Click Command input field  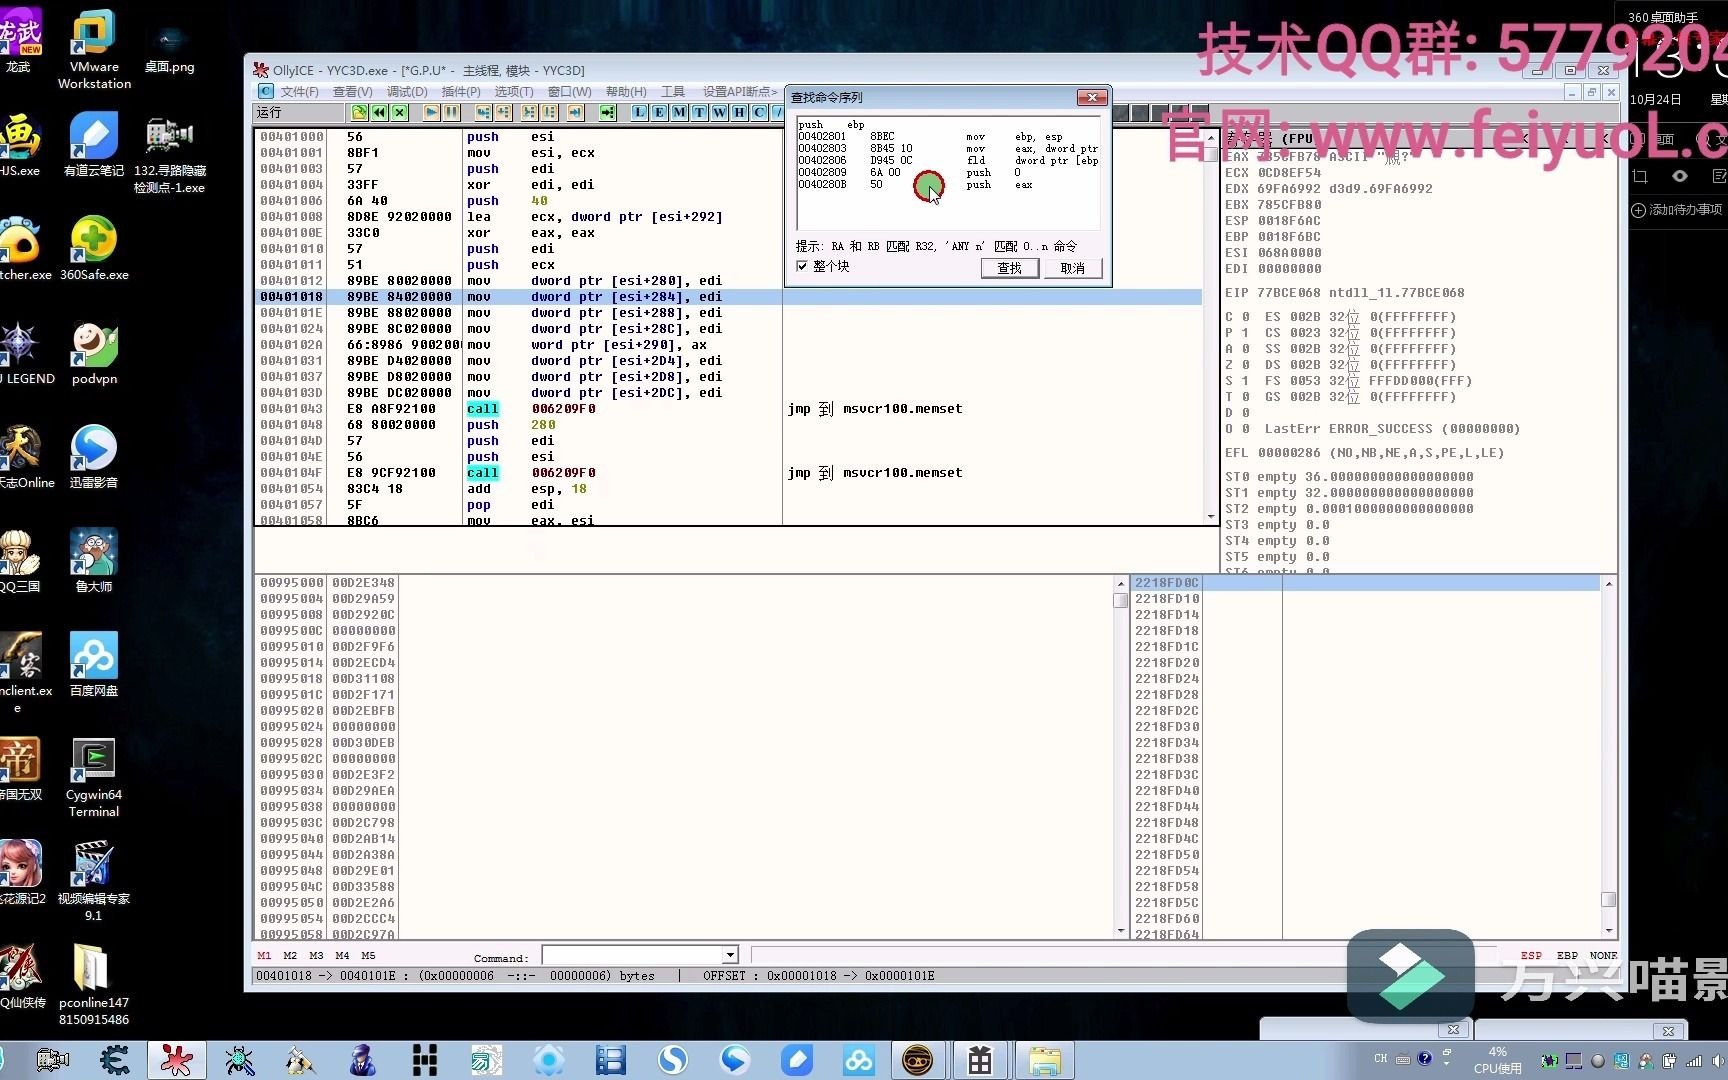633,956
